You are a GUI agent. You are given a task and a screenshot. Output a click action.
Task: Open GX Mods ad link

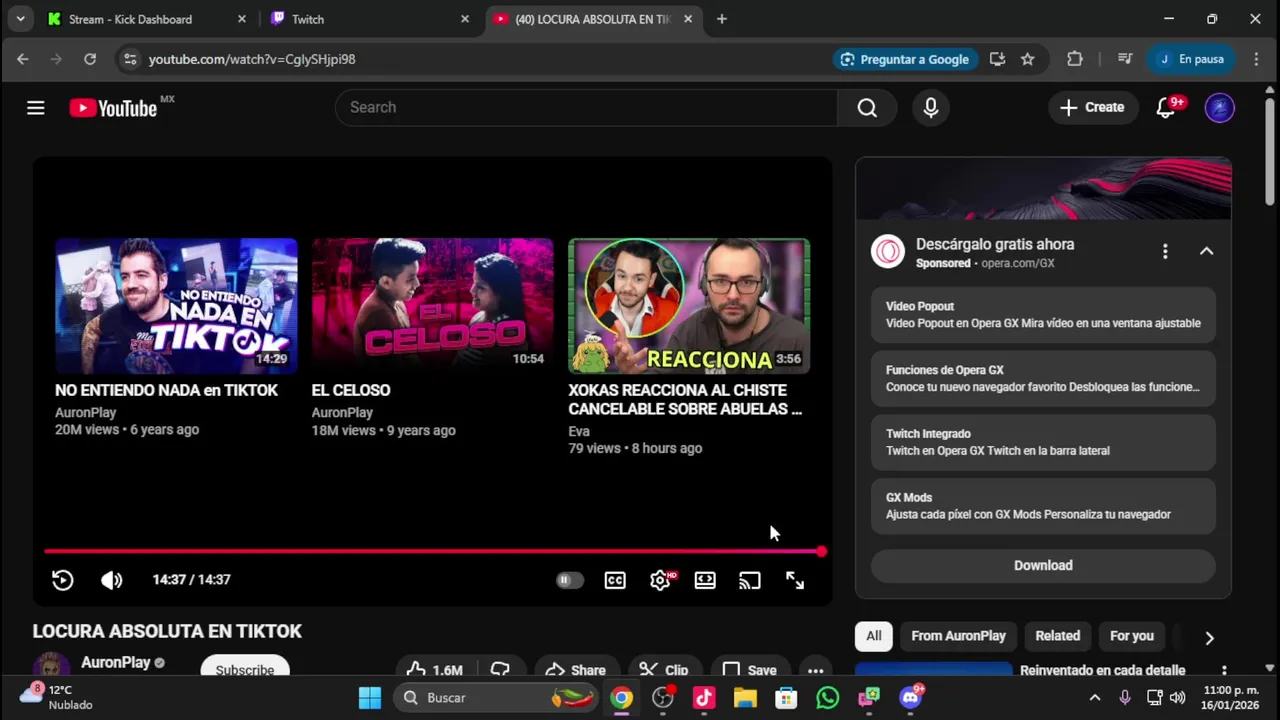(1043, 506)
